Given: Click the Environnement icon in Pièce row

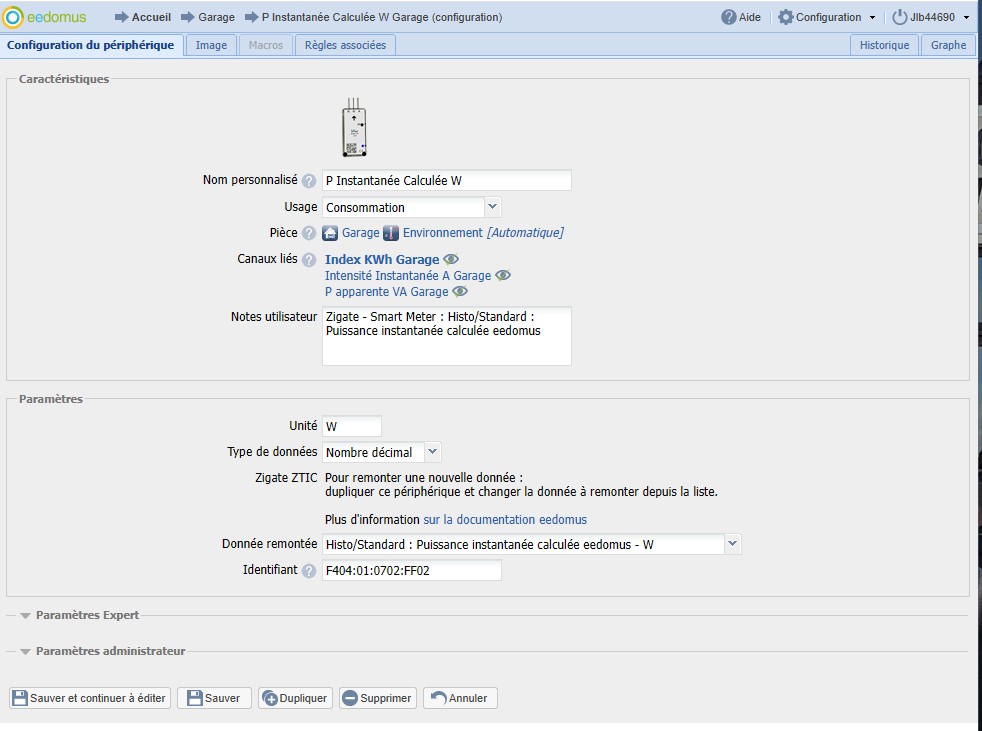Looking at the screenshot, I should click(x=392, y=233).
